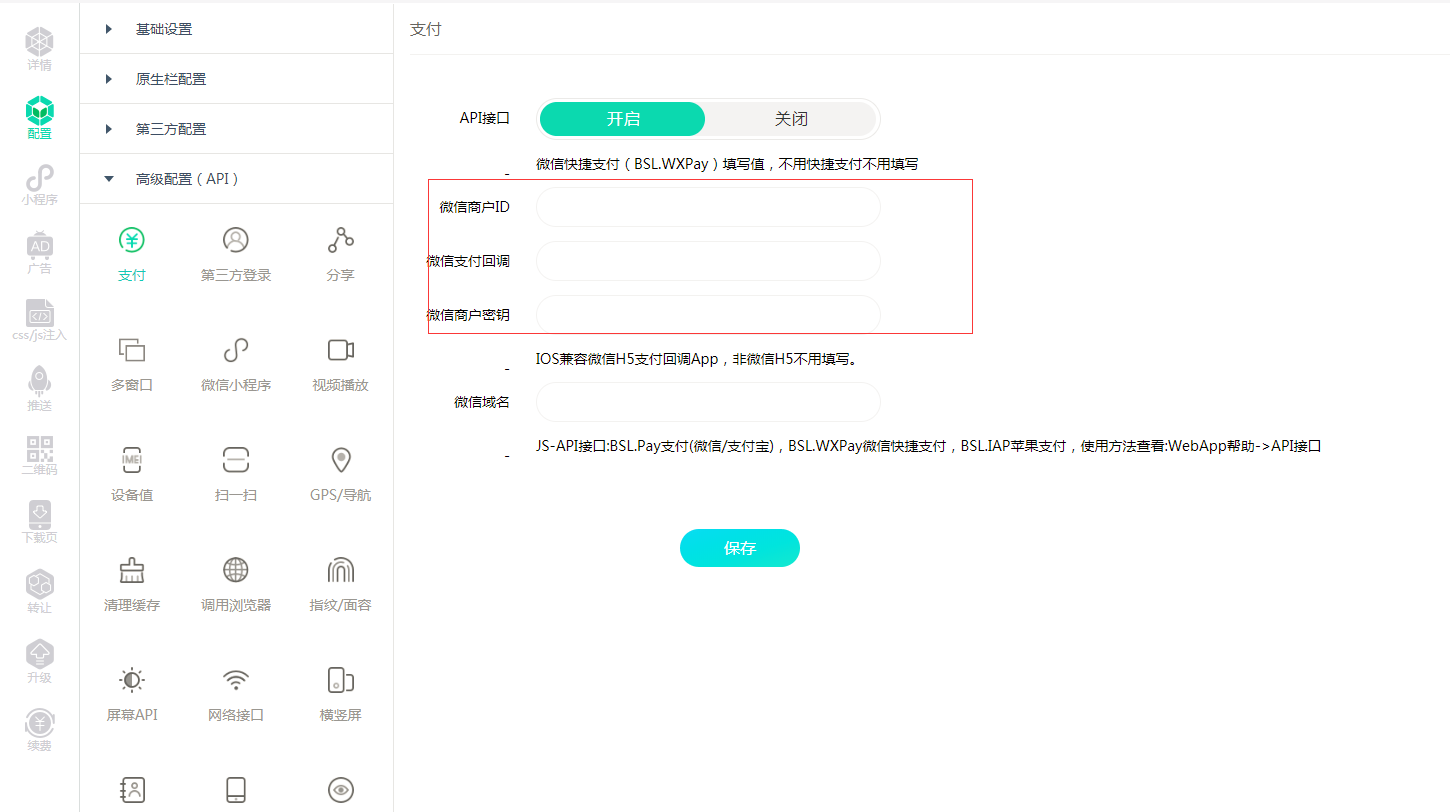Click the contacts book icon at bottom
Image resolution: width=1450 pixels, height=812 pixels.
pyautogui.click(x=132, y=790)
